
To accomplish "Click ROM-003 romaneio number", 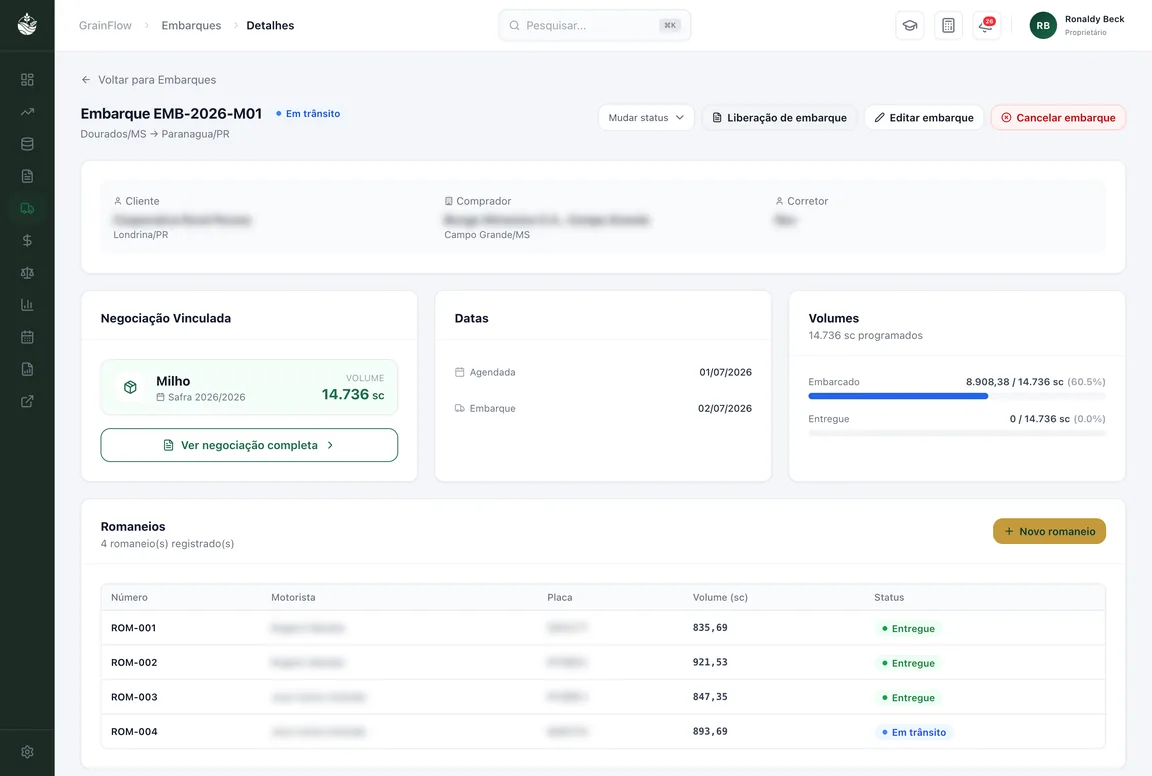I will (134, 697).
